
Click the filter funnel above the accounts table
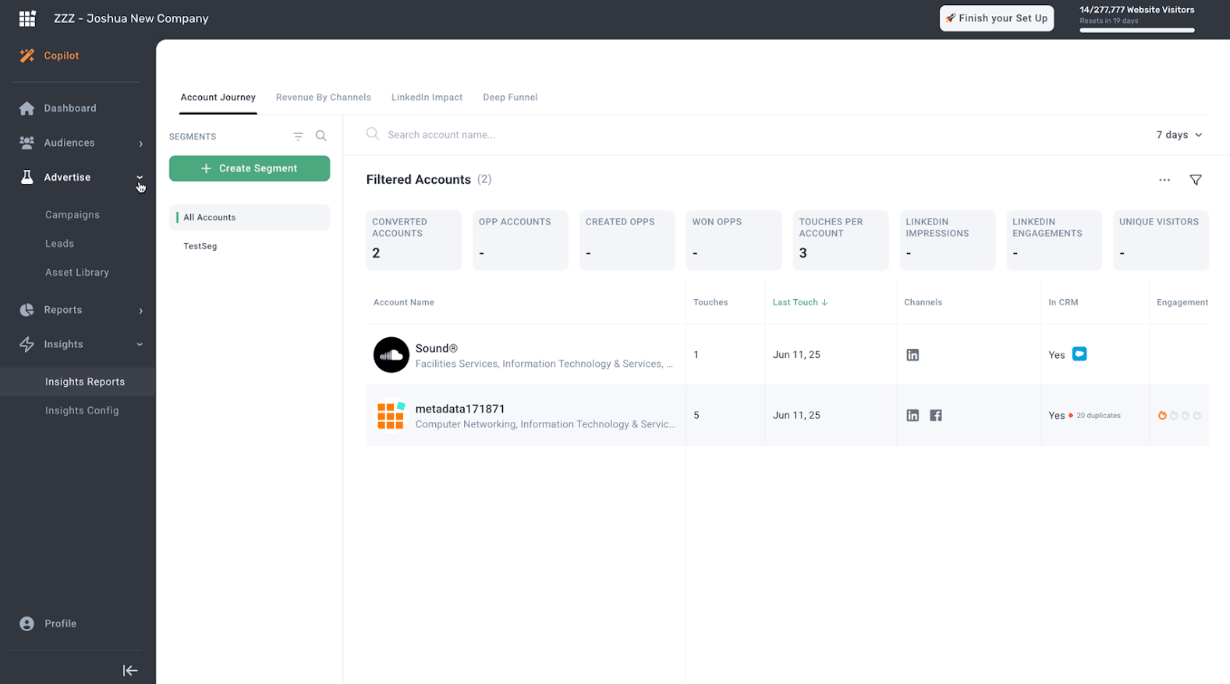point(1196,180)
